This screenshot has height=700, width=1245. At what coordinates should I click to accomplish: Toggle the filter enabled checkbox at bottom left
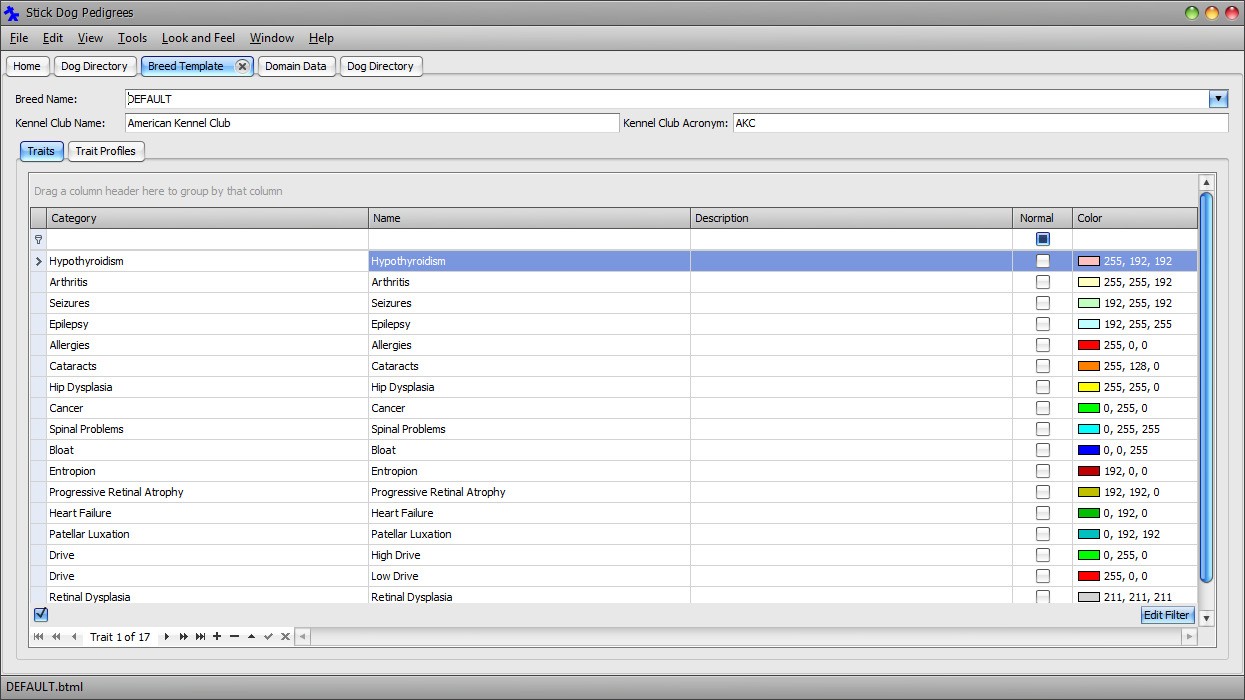(x=41, y=614)
